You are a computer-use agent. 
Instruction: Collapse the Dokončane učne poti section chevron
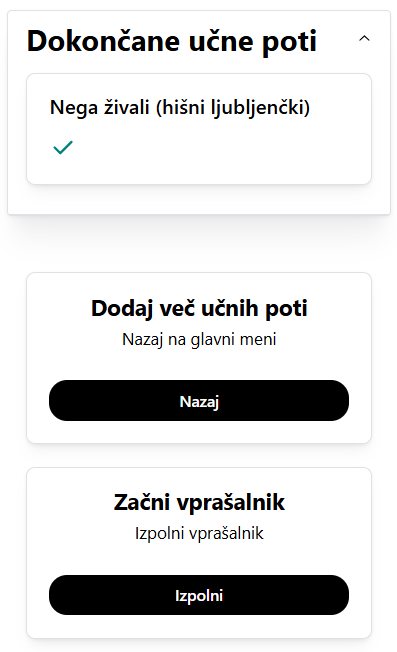pyautogui.click(x=364, y=39)
